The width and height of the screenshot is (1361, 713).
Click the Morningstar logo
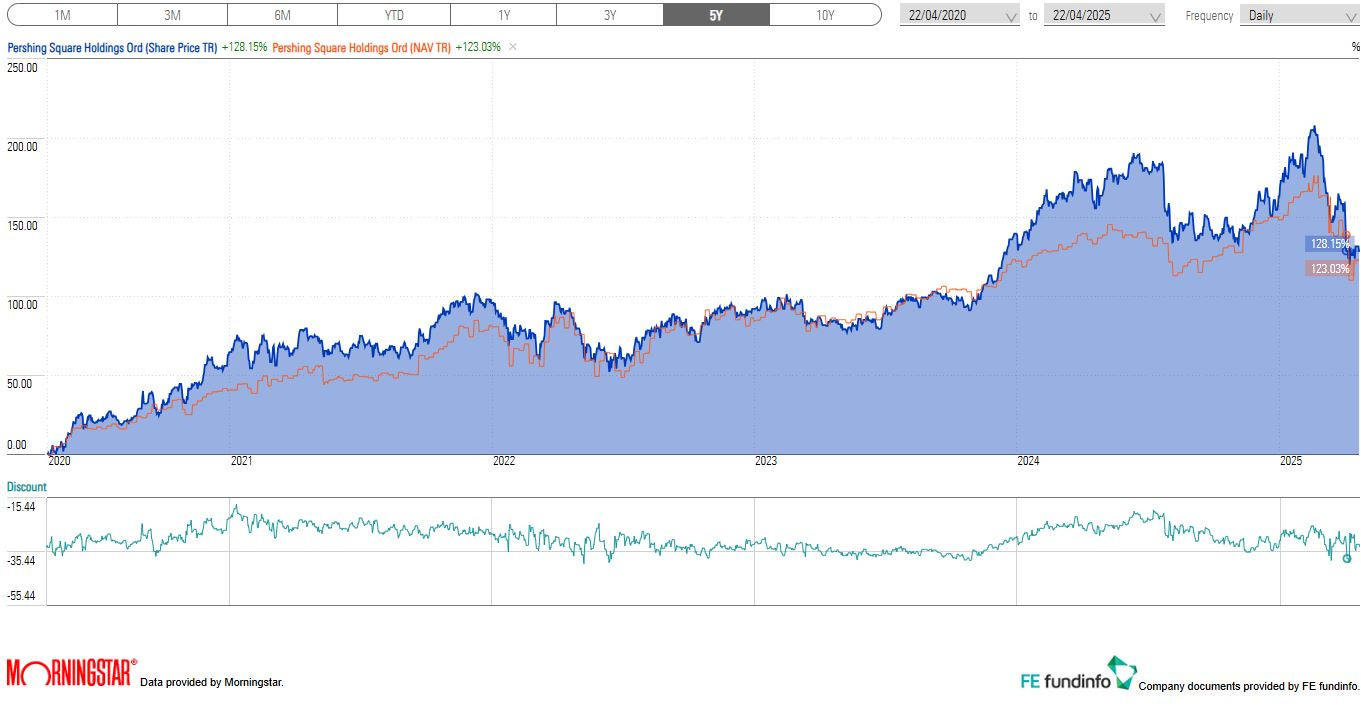click(71, 672)
